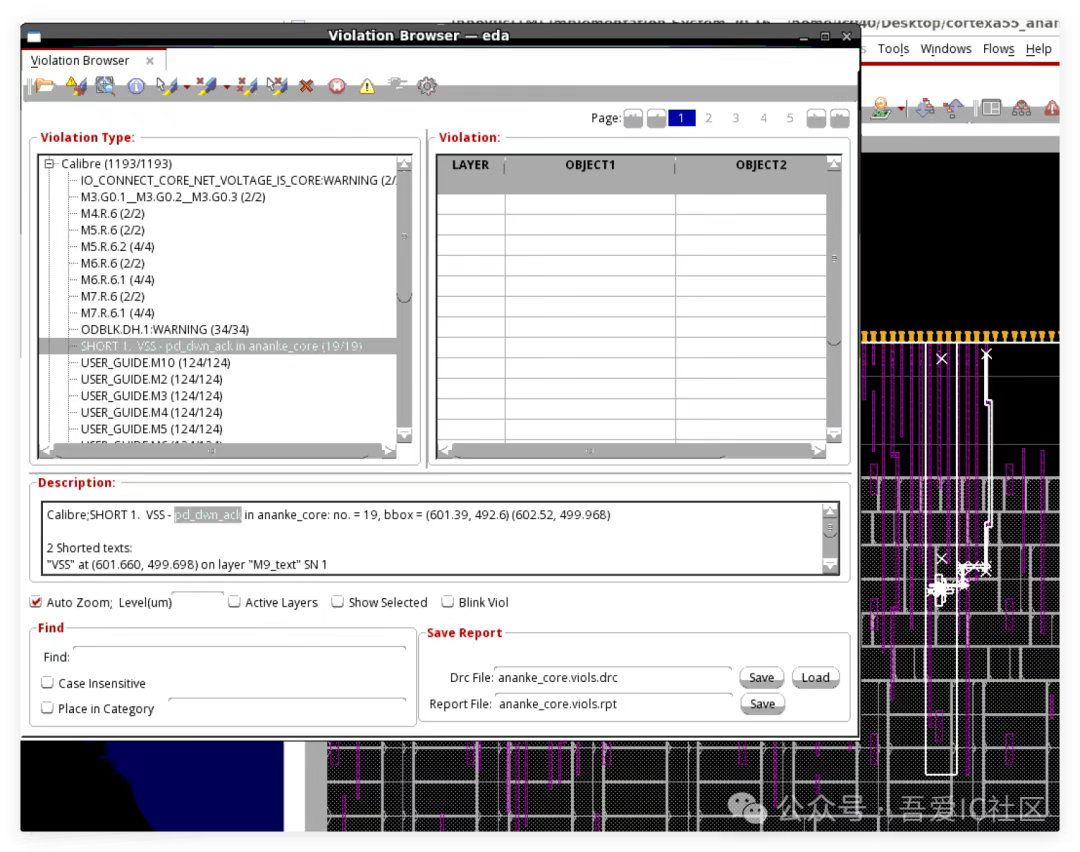Go to next page button

(816, 118)
